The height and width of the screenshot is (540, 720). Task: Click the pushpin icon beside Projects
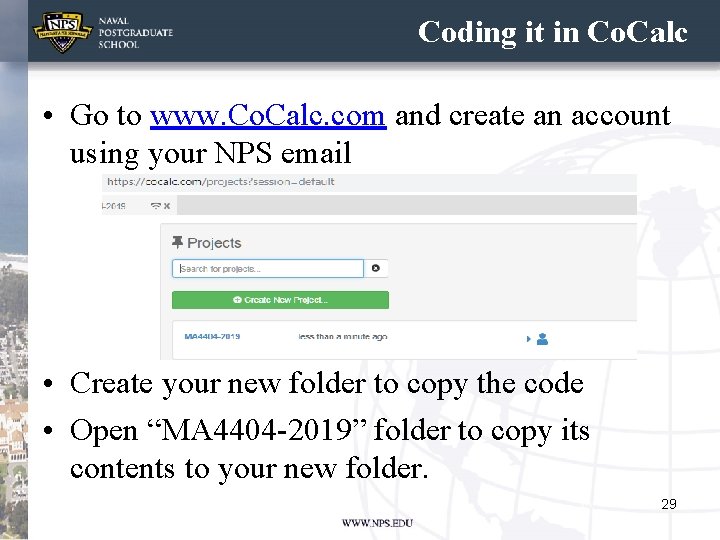[x=177, y=242]
